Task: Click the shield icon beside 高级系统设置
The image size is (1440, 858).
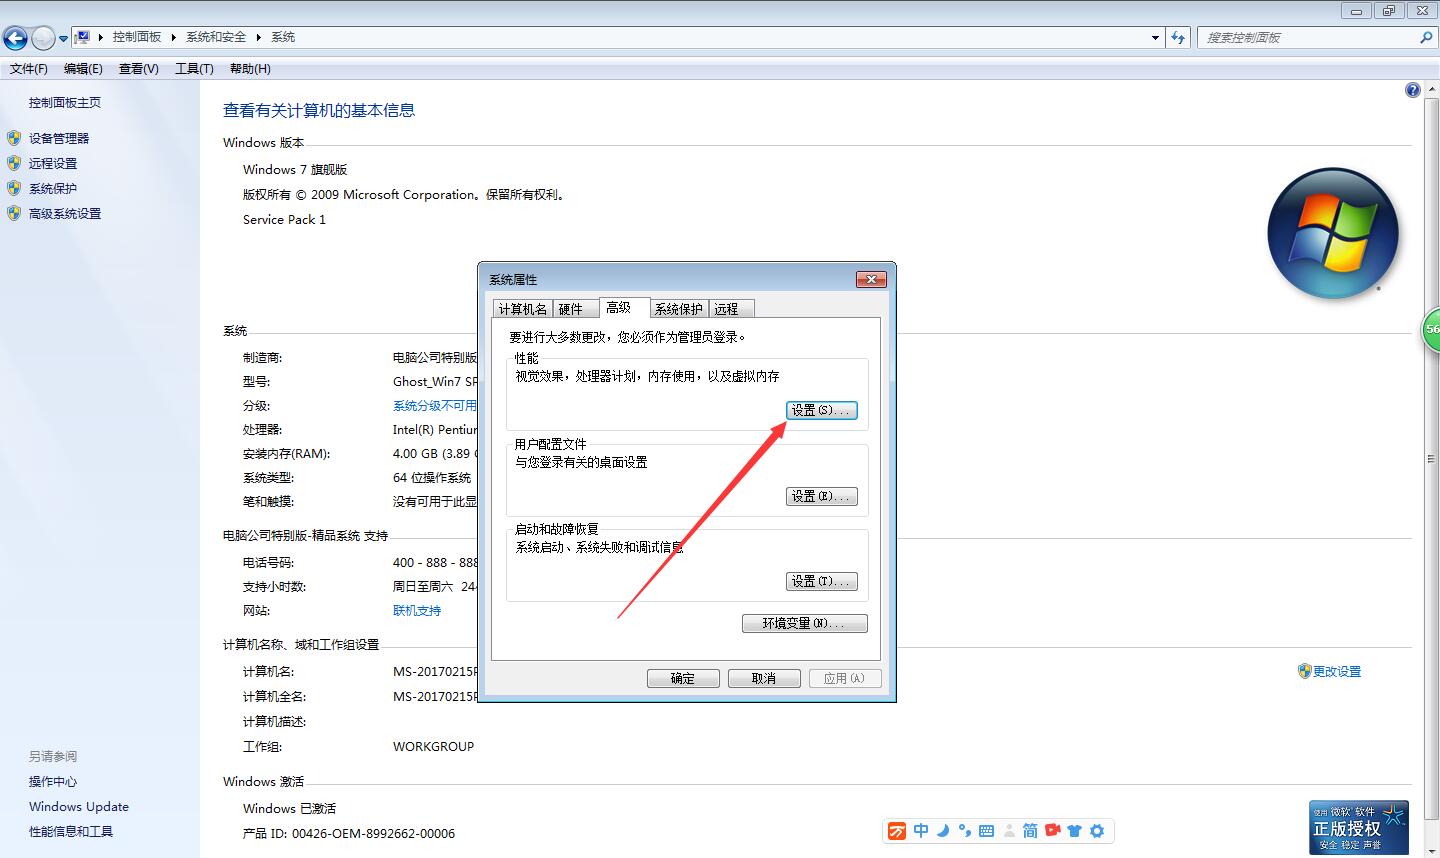Action: coord(14,213)
